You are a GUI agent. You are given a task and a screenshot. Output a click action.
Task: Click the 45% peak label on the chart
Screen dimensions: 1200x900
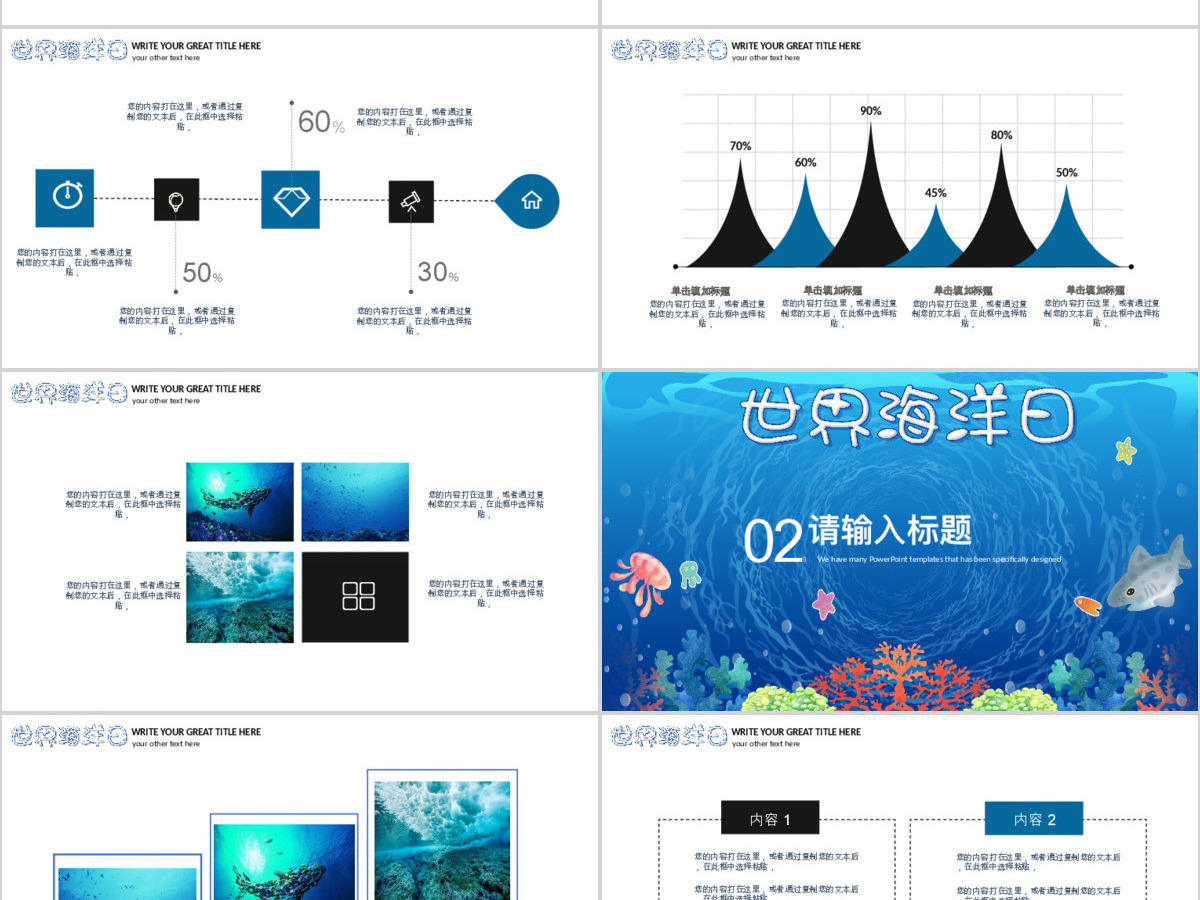[936, 193]
